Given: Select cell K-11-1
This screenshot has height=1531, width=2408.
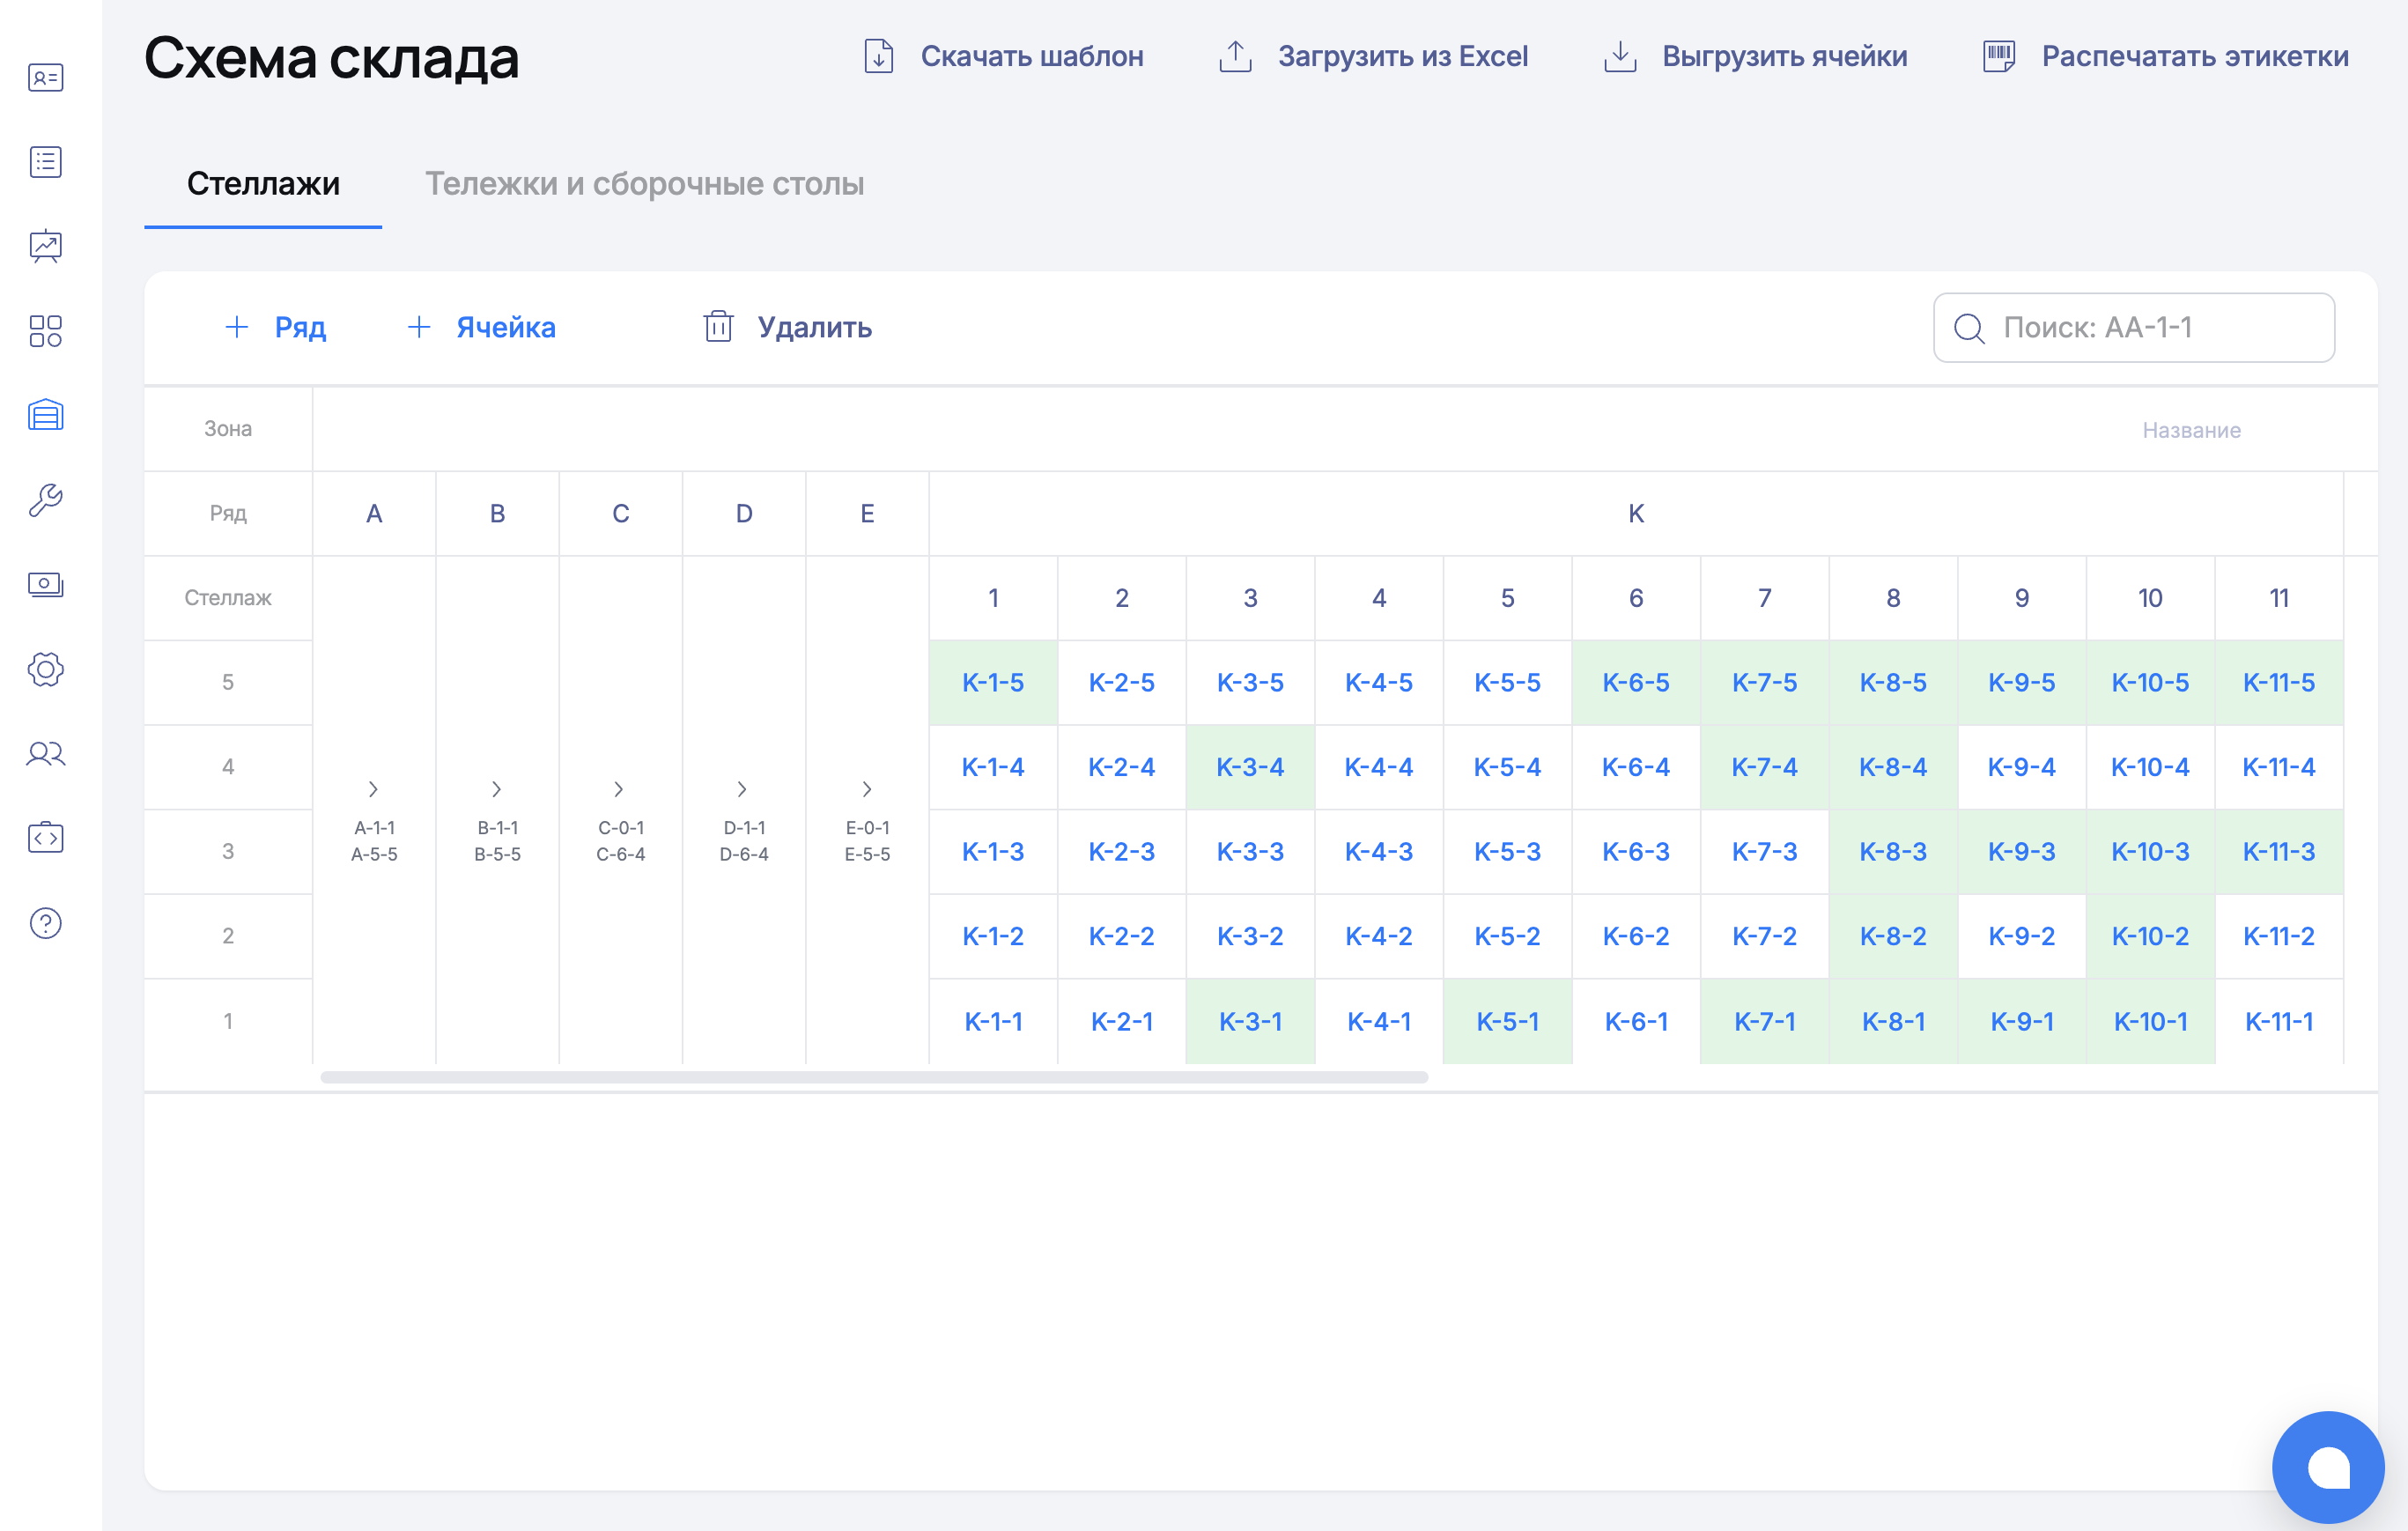Looking at the screenshot, I should pos(2279,1021).
